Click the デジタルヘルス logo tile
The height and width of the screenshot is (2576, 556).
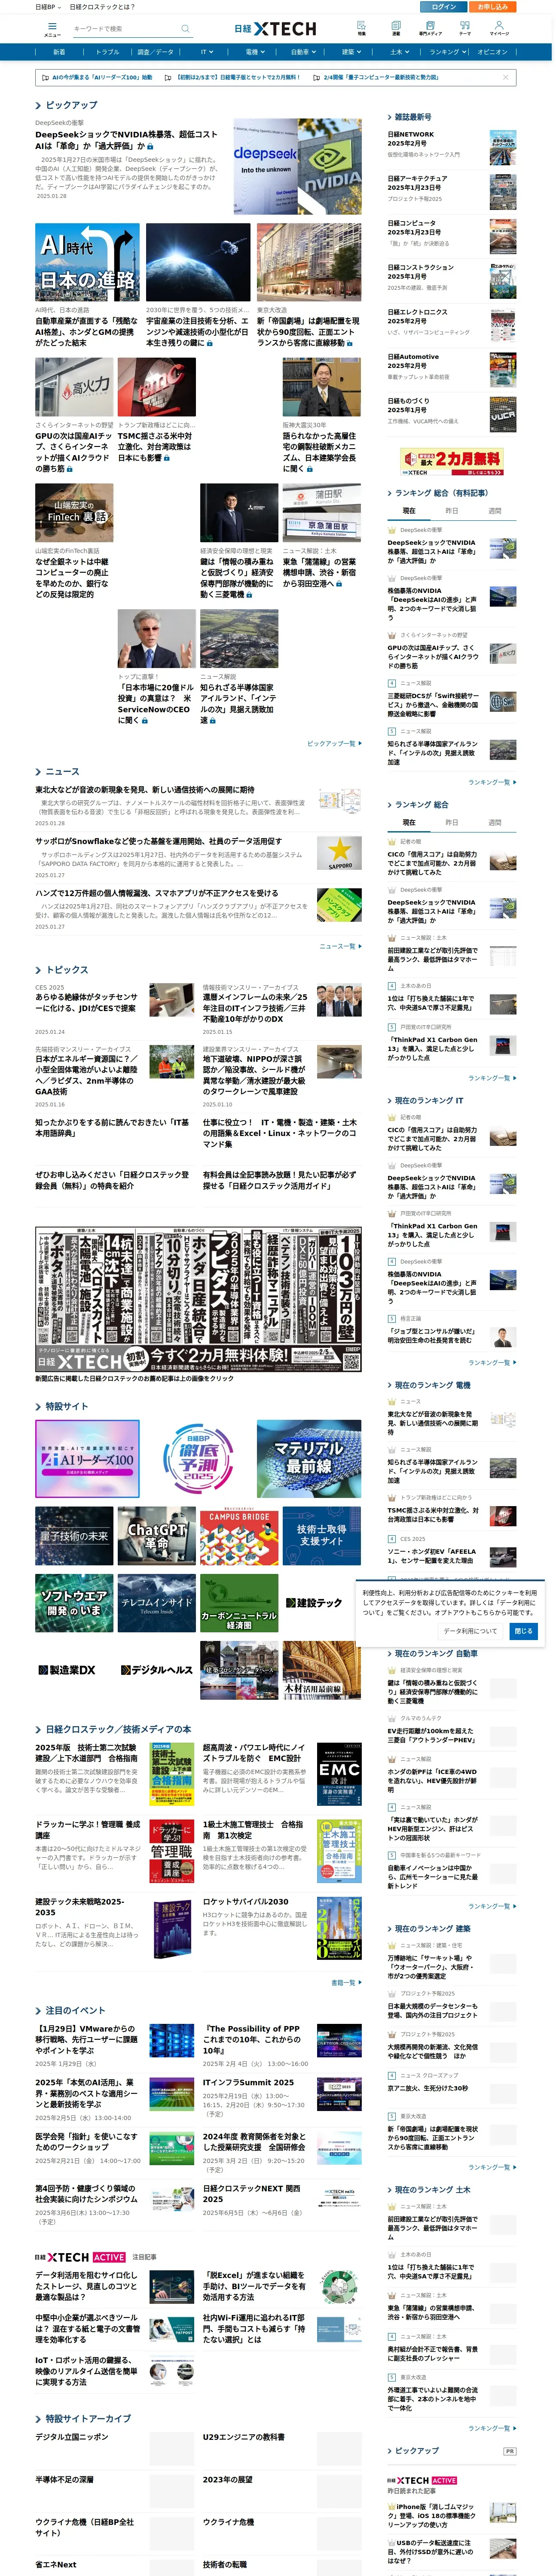156,1670
